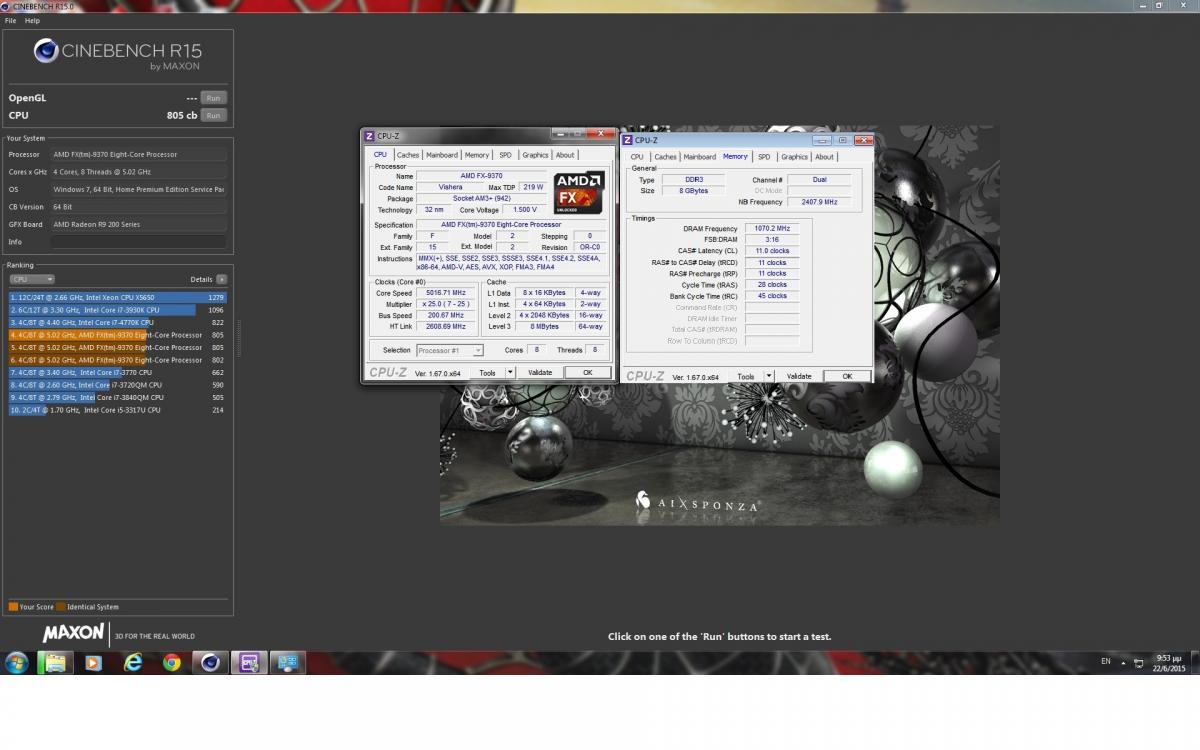The height and width of the screenshot is (750, 1200).
Task: Click Validate in the left CPU-Z window
Action: pos(540,373)
